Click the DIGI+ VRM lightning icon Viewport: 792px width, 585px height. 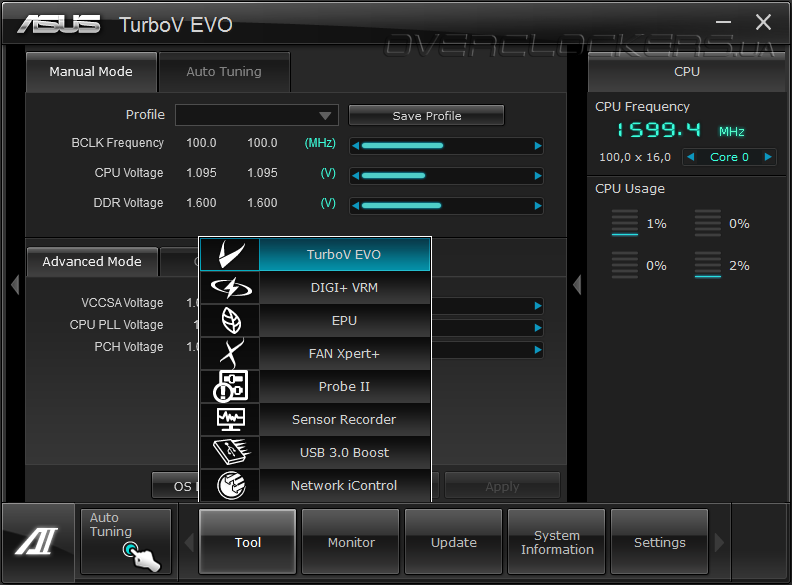[x=230, y=288]
